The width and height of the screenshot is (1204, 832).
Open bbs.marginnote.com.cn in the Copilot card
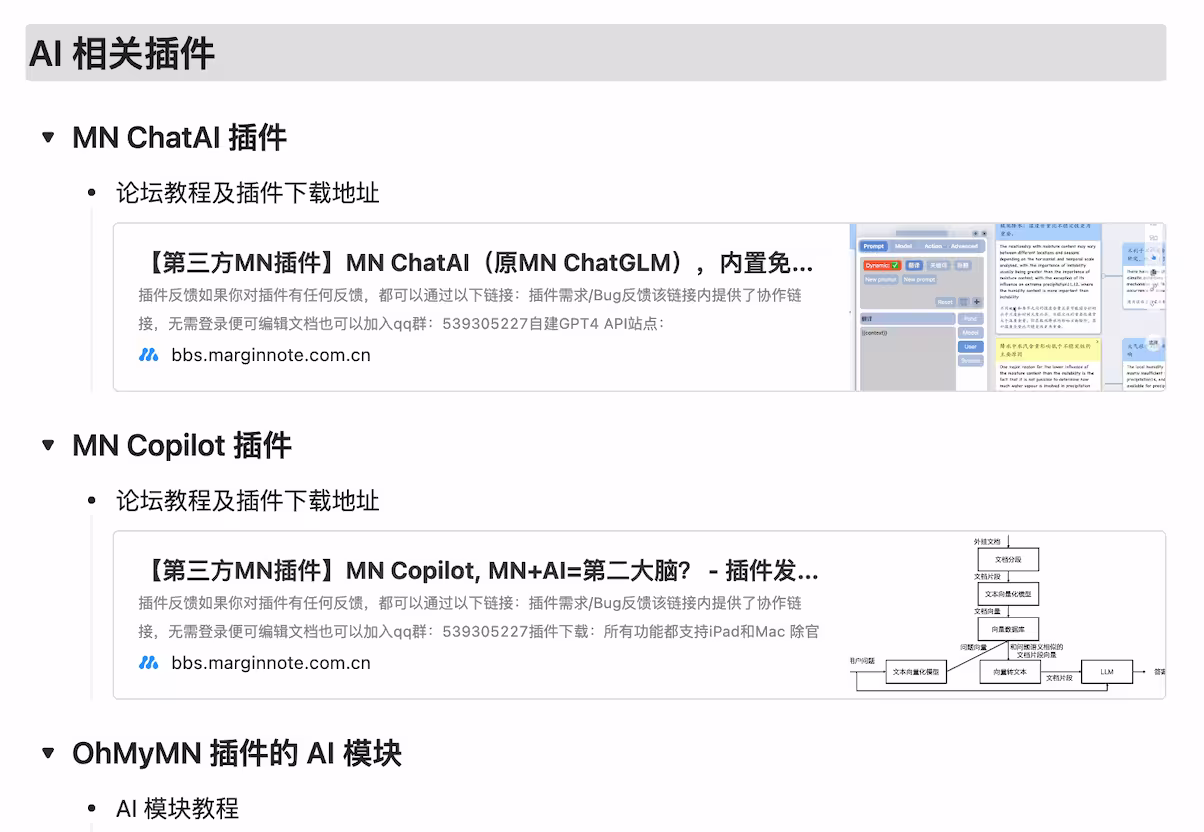coord(271,662)
